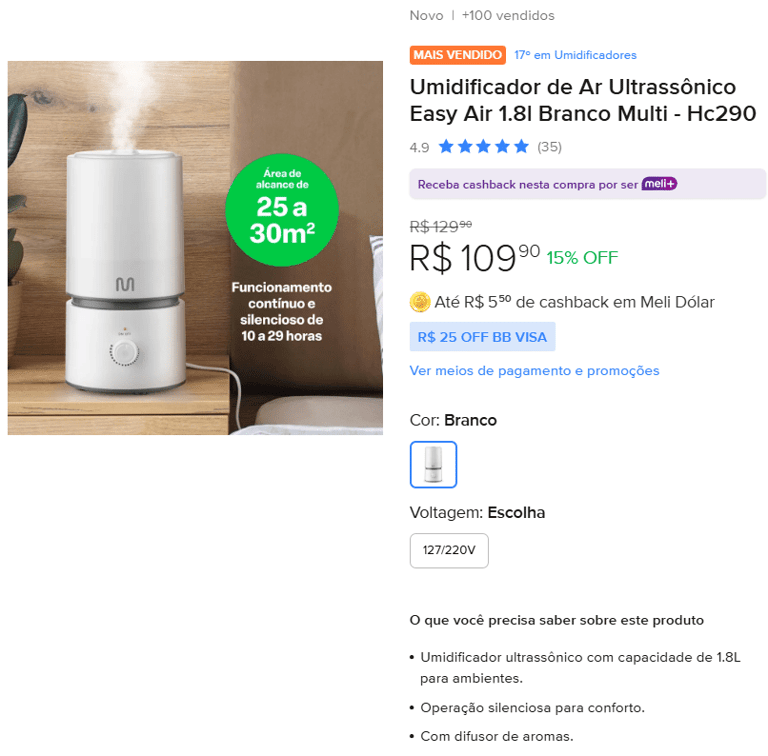Screen dimensions: 768x756
Task: Click the +100 vendidos text
Action: pos(508,16)
